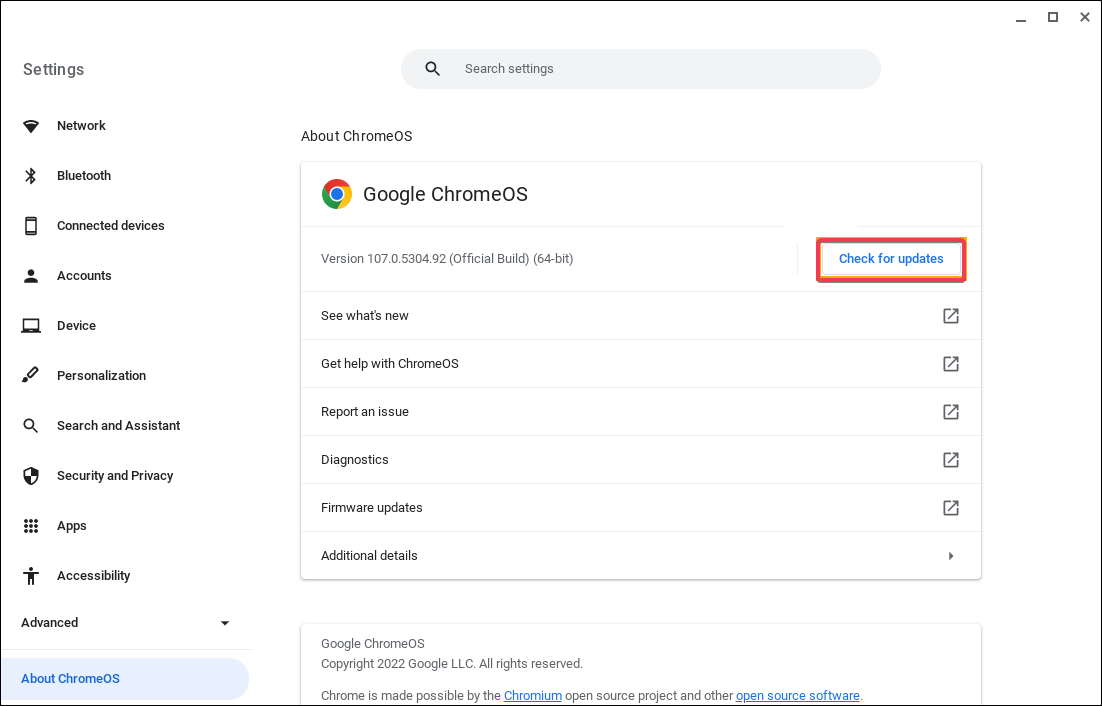Click the Security and Privacy shield icon
The height and width of the screenshot is (706, 1102).
tap(31, 476)
